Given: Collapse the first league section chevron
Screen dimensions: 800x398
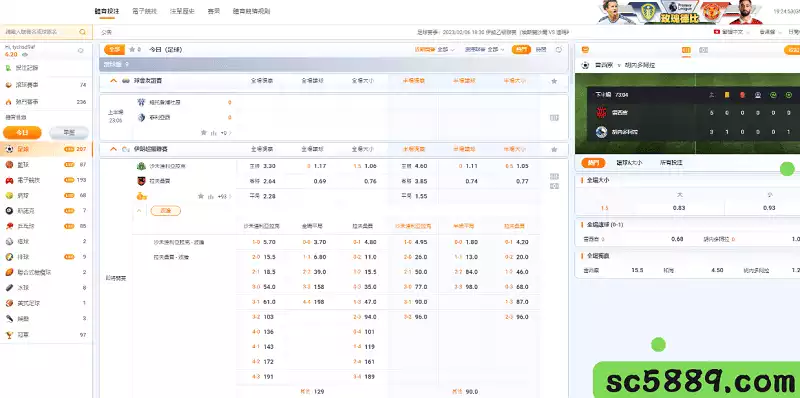Looking at the screenshot, I should (113, 81).
